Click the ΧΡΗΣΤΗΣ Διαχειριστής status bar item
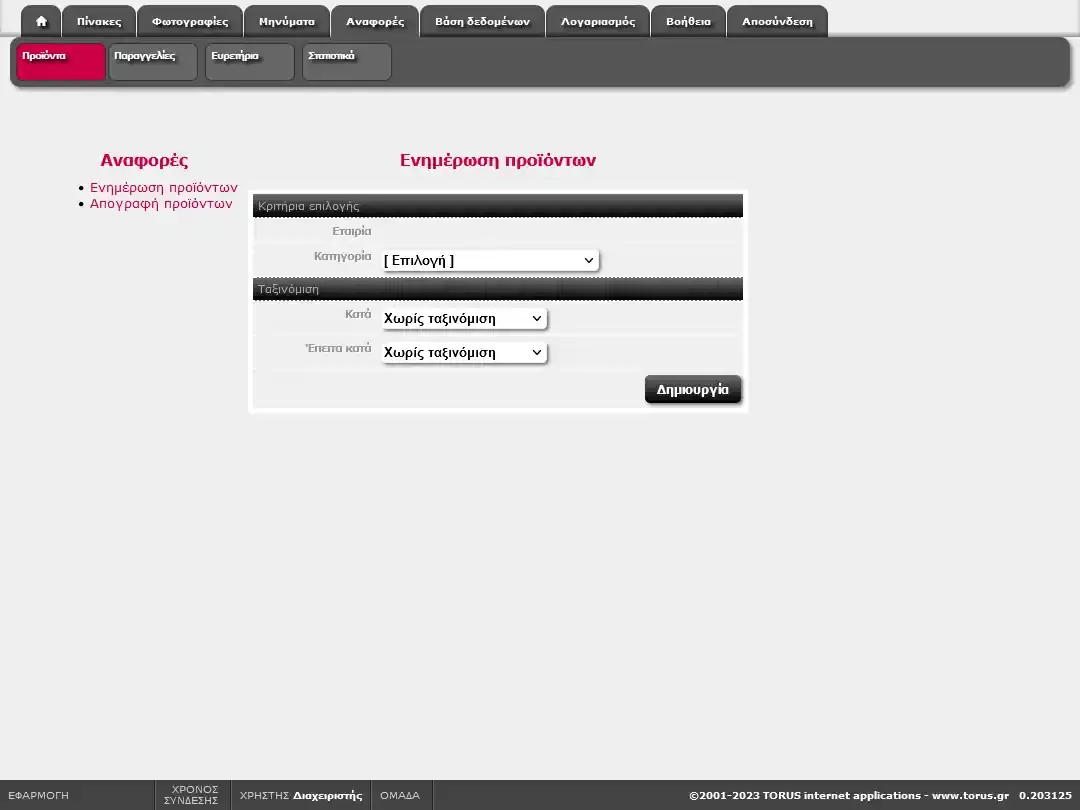This screenshot has width=1080, height=810. 301,796
